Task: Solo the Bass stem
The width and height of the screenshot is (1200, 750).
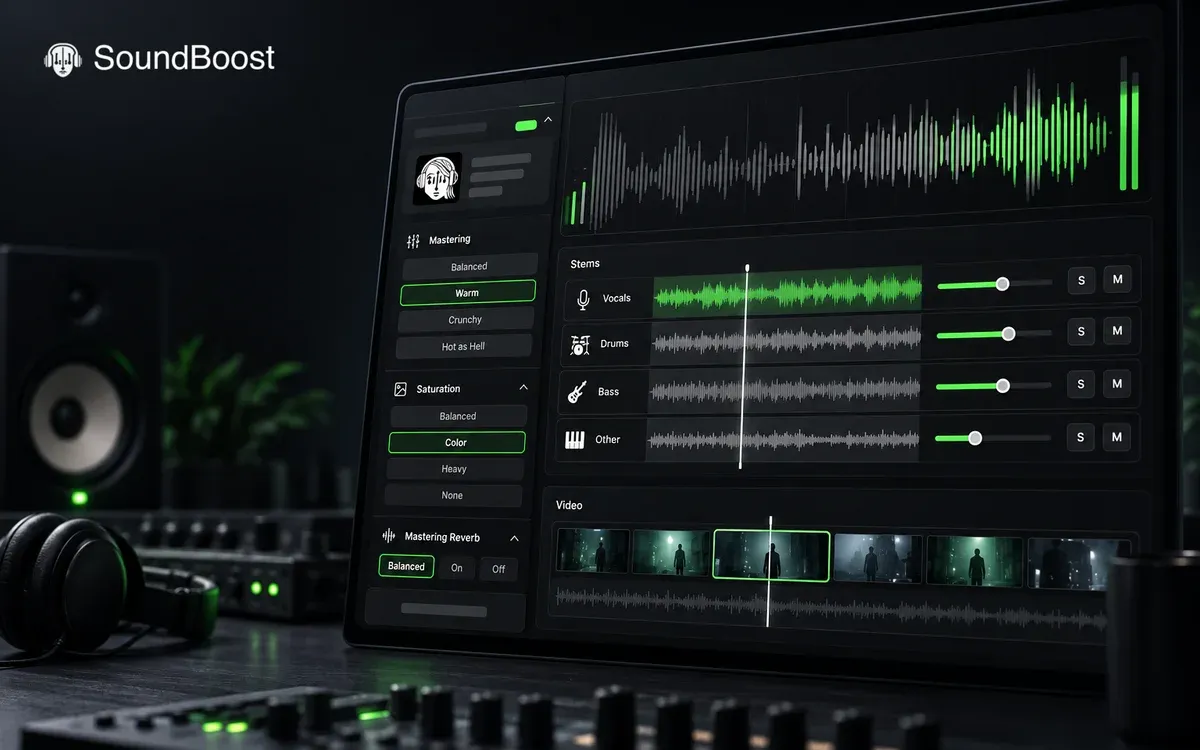Action: (x=1081, y=383)
